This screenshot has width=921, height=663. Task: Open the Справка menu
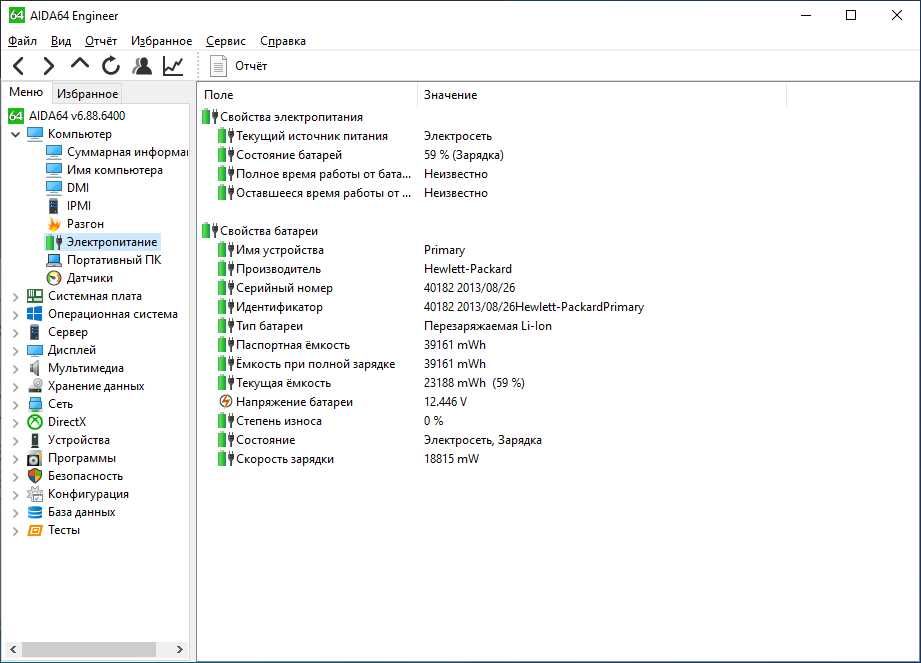(283, 41)
